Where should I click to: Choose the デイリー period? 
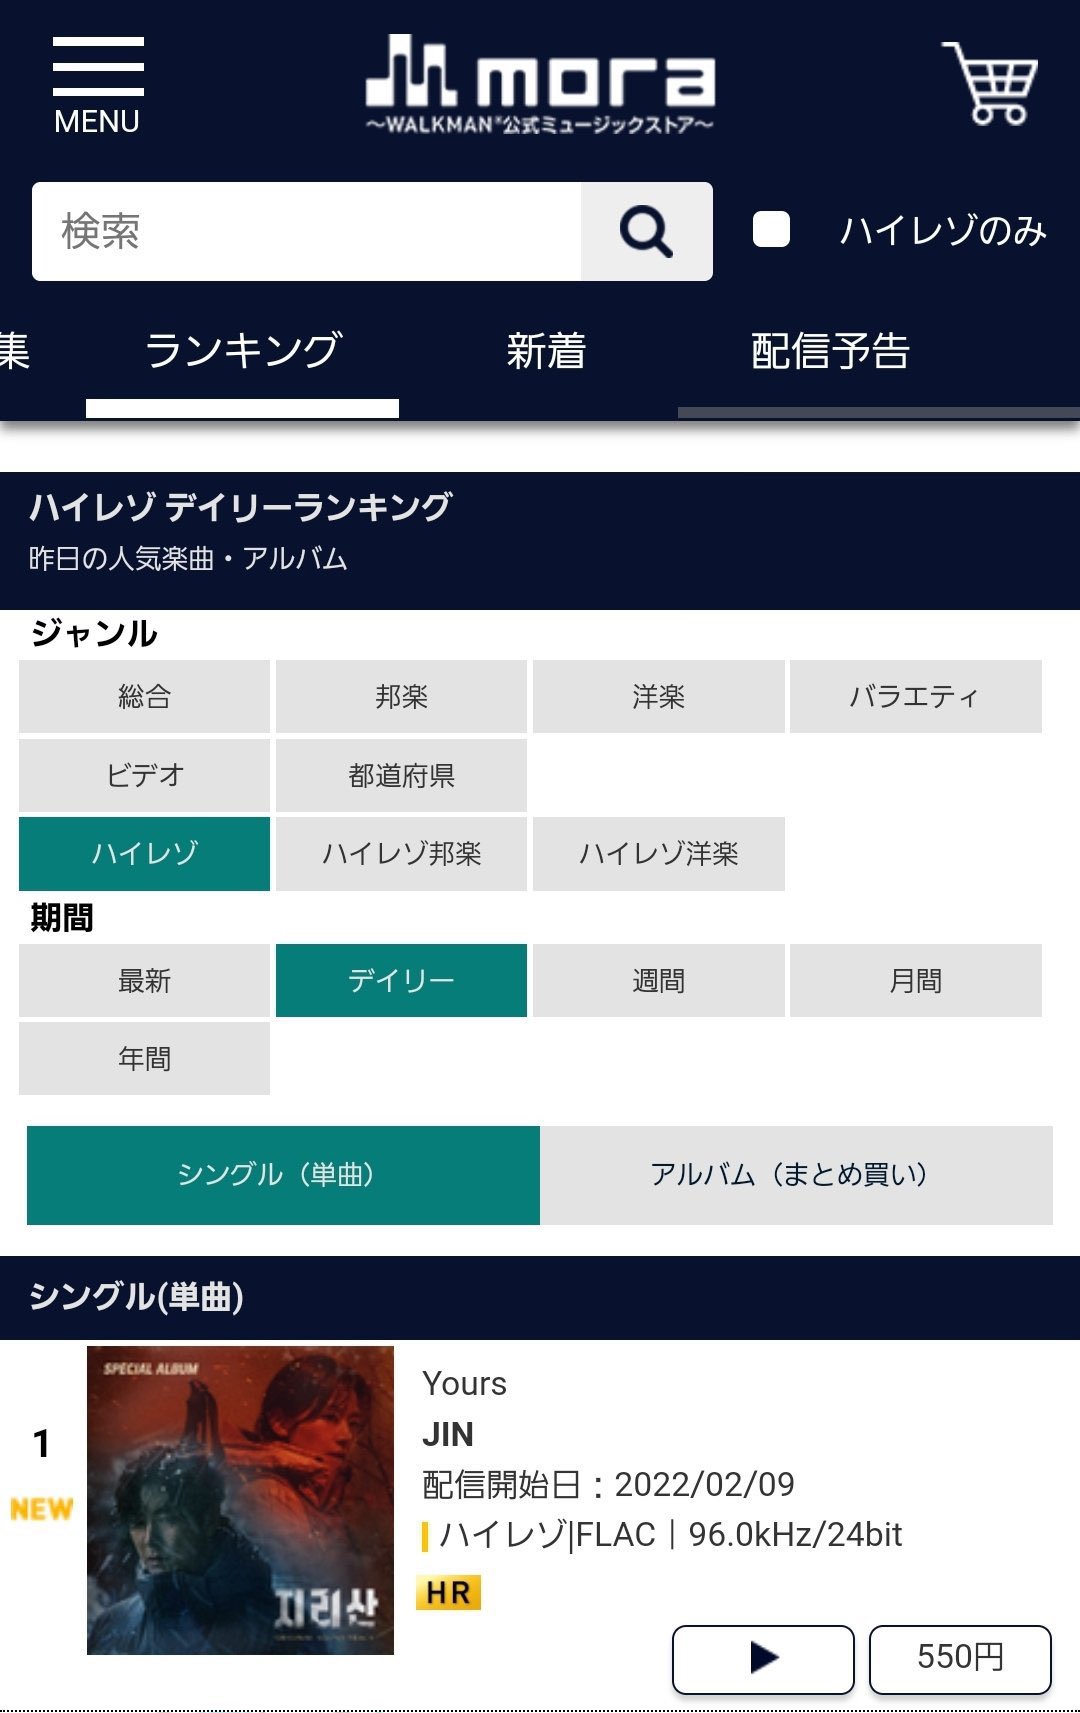coord(401,980)
